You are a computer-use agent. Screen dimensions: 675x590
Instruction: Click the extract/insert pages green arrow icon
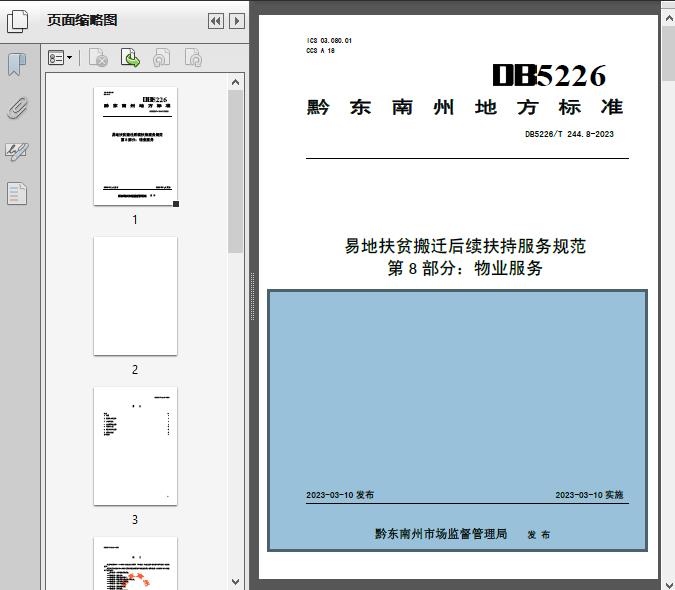[x=130, y=58]
